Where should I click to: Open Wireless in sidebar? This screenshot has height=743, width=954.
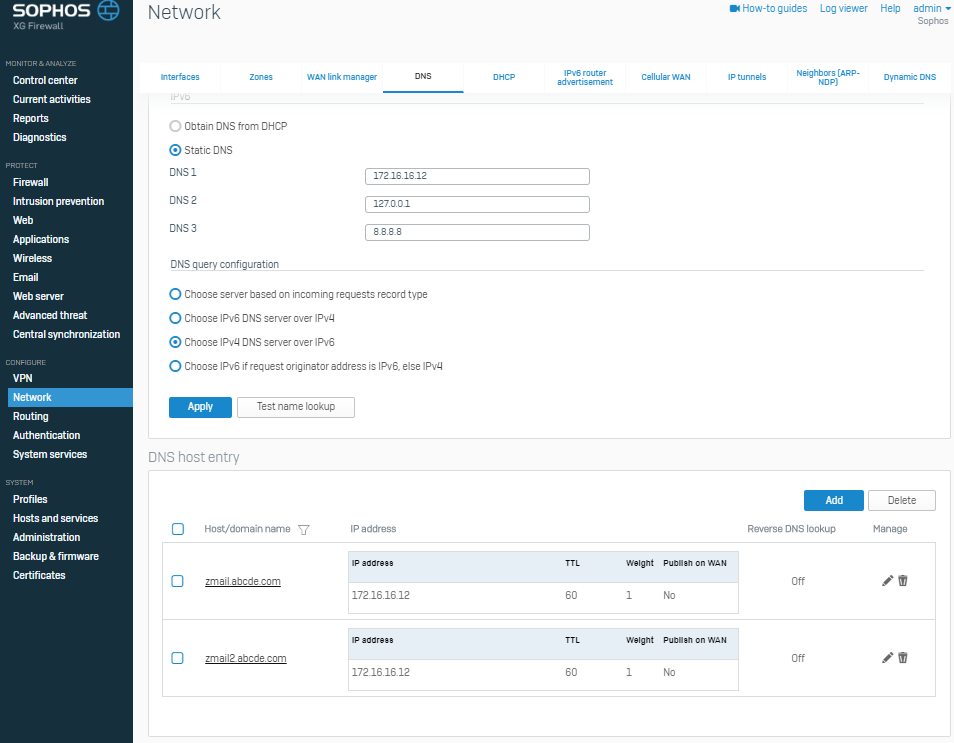[32, 258]
